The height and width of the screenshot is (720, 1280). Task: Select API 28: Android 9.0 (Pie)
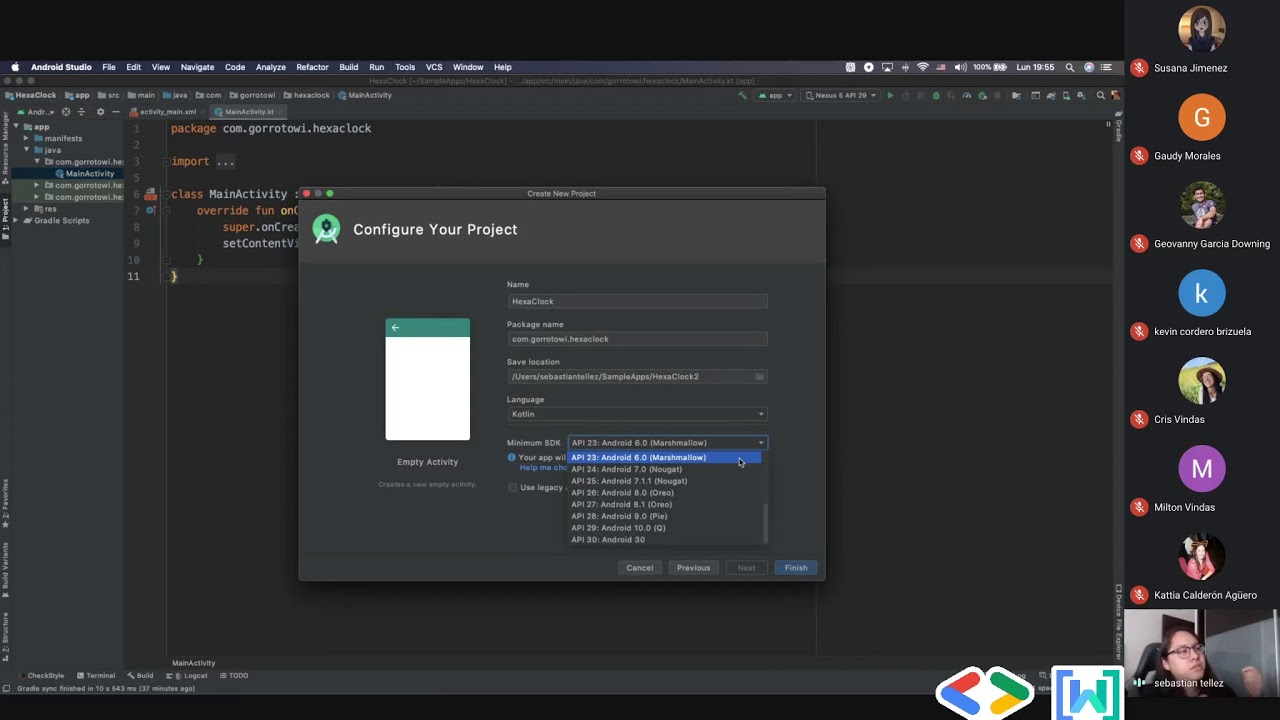coord(665,516)
